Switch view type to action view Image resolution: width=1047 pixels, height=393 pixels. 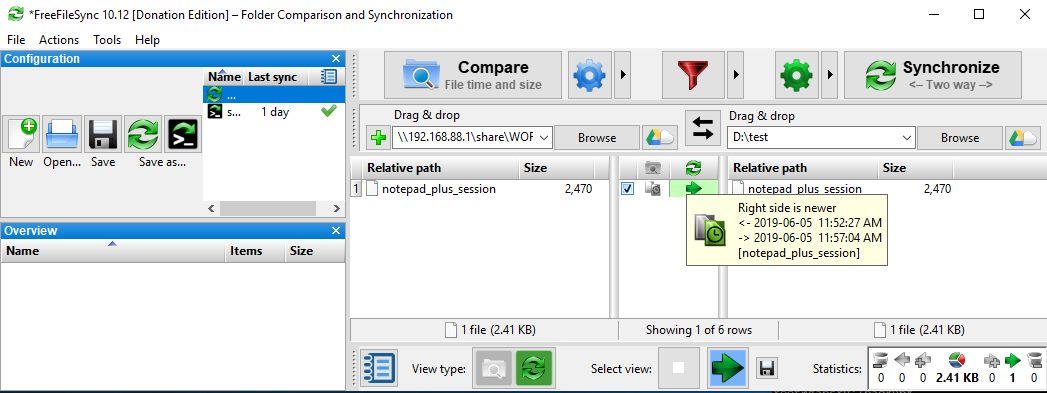point(534,368)
